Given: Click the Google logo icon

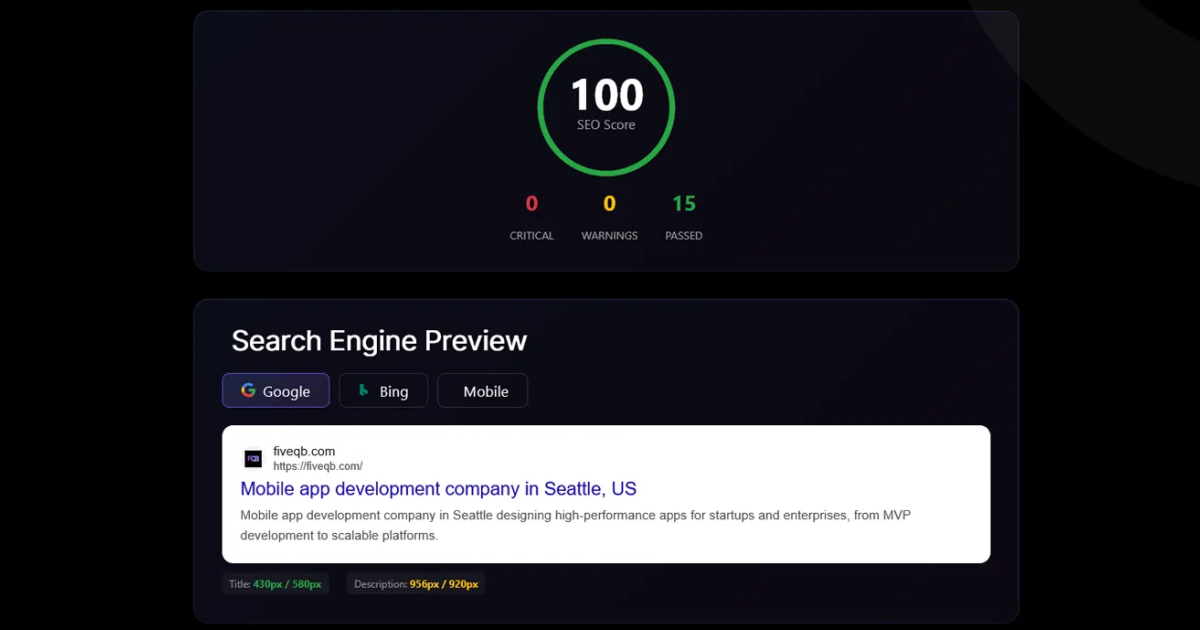Looking at the screenshot, I should pos(248,391).
